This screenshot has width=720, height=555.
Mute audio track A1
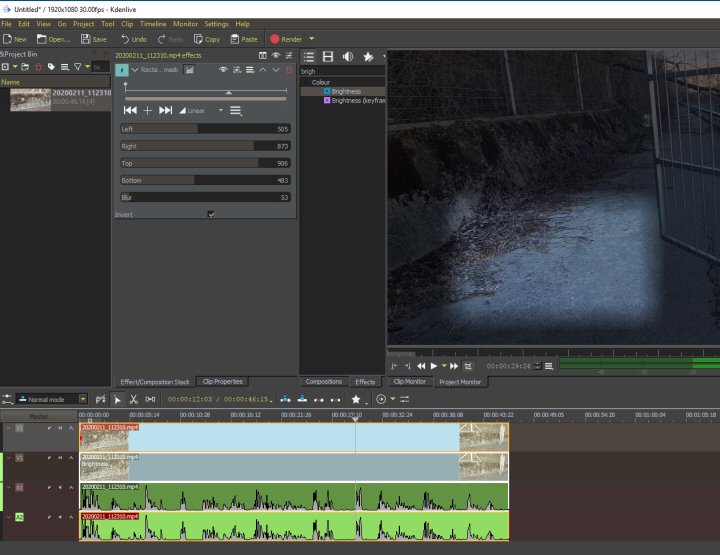(x=60, y=488)
